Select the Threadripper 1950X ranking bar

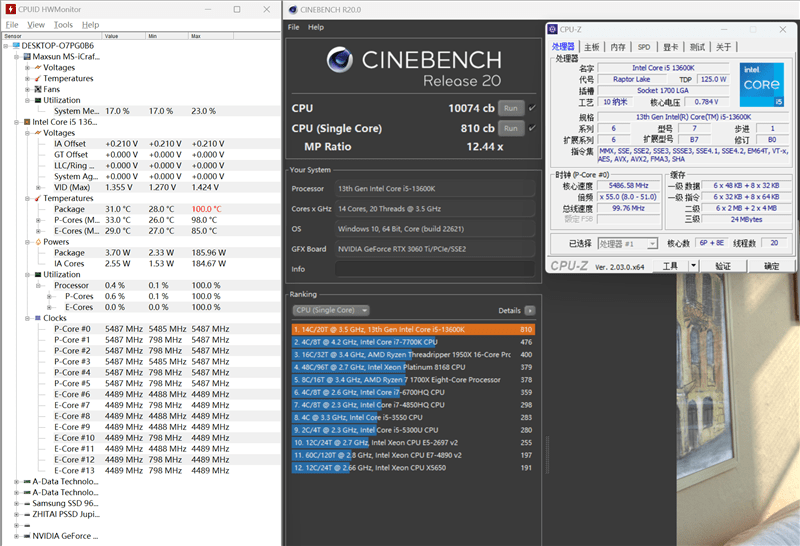pos(413,355)
